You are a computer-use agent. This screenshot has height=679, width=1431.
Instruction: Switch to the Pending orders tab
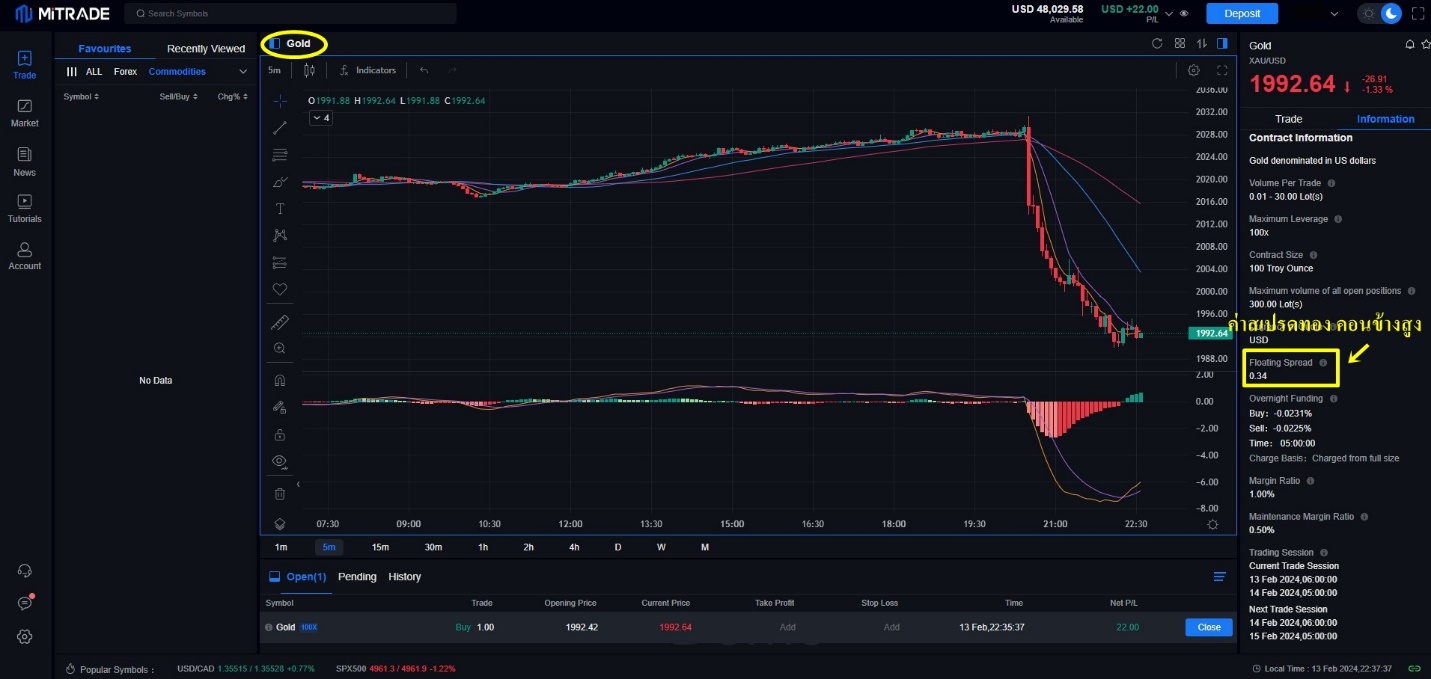(357, 577)
